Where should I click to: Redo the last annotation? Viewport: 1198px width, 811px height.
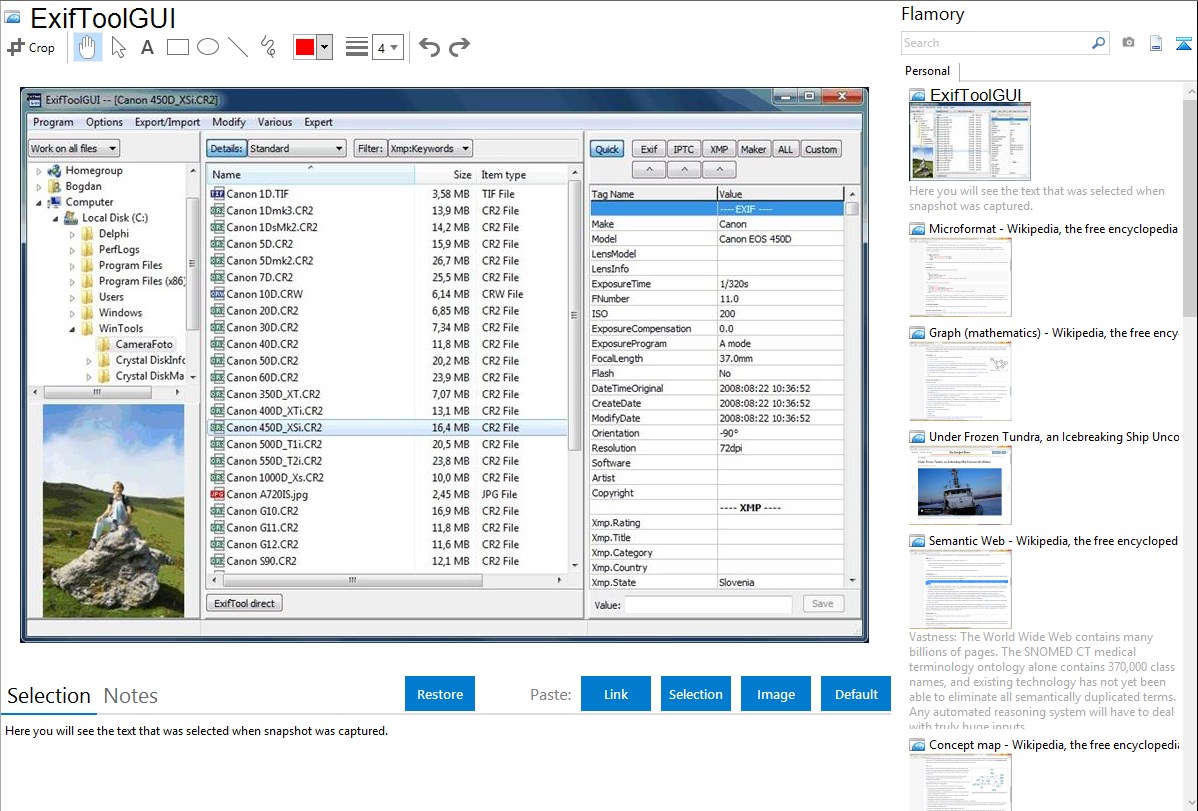(459, 47)
